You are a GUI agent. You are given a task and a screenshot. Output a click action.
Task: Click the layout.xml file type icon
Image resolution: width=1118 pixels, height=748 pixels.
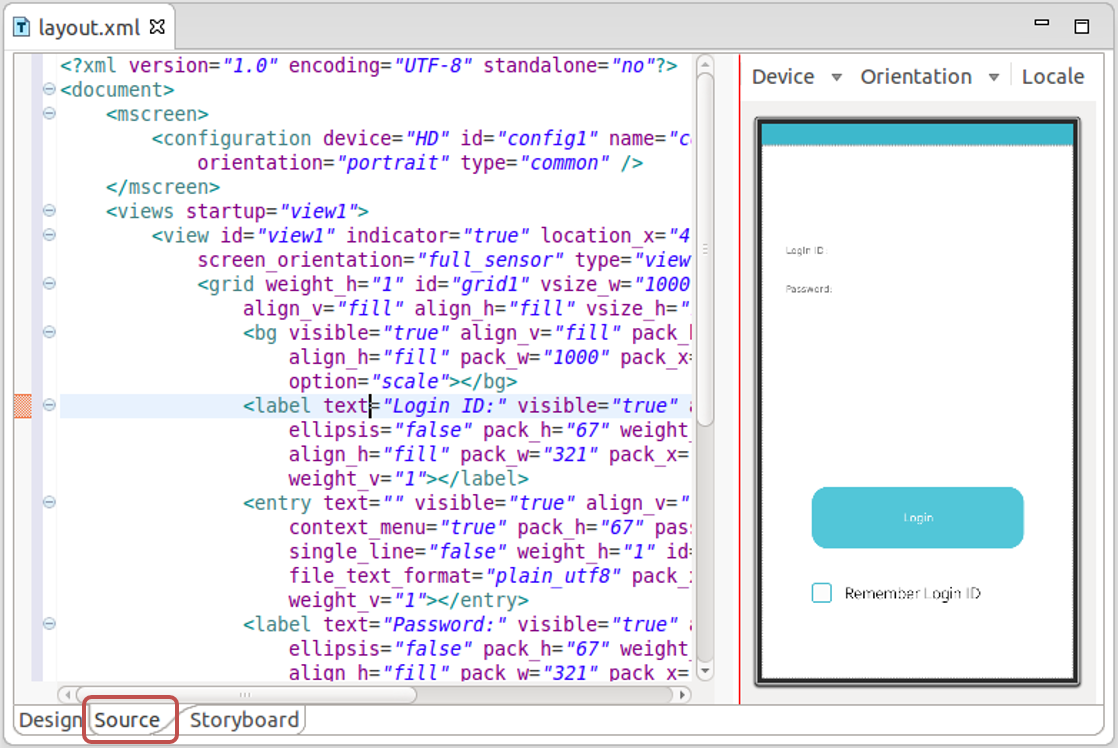coord(22,27)
